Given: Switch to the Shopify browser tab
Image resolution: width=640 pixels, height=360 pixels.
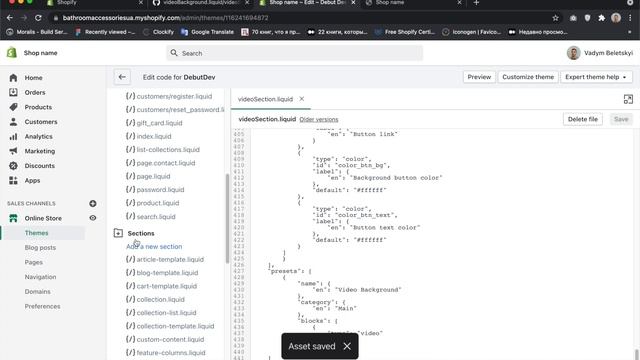Looking at the screenshot, I should pos(95,3).
